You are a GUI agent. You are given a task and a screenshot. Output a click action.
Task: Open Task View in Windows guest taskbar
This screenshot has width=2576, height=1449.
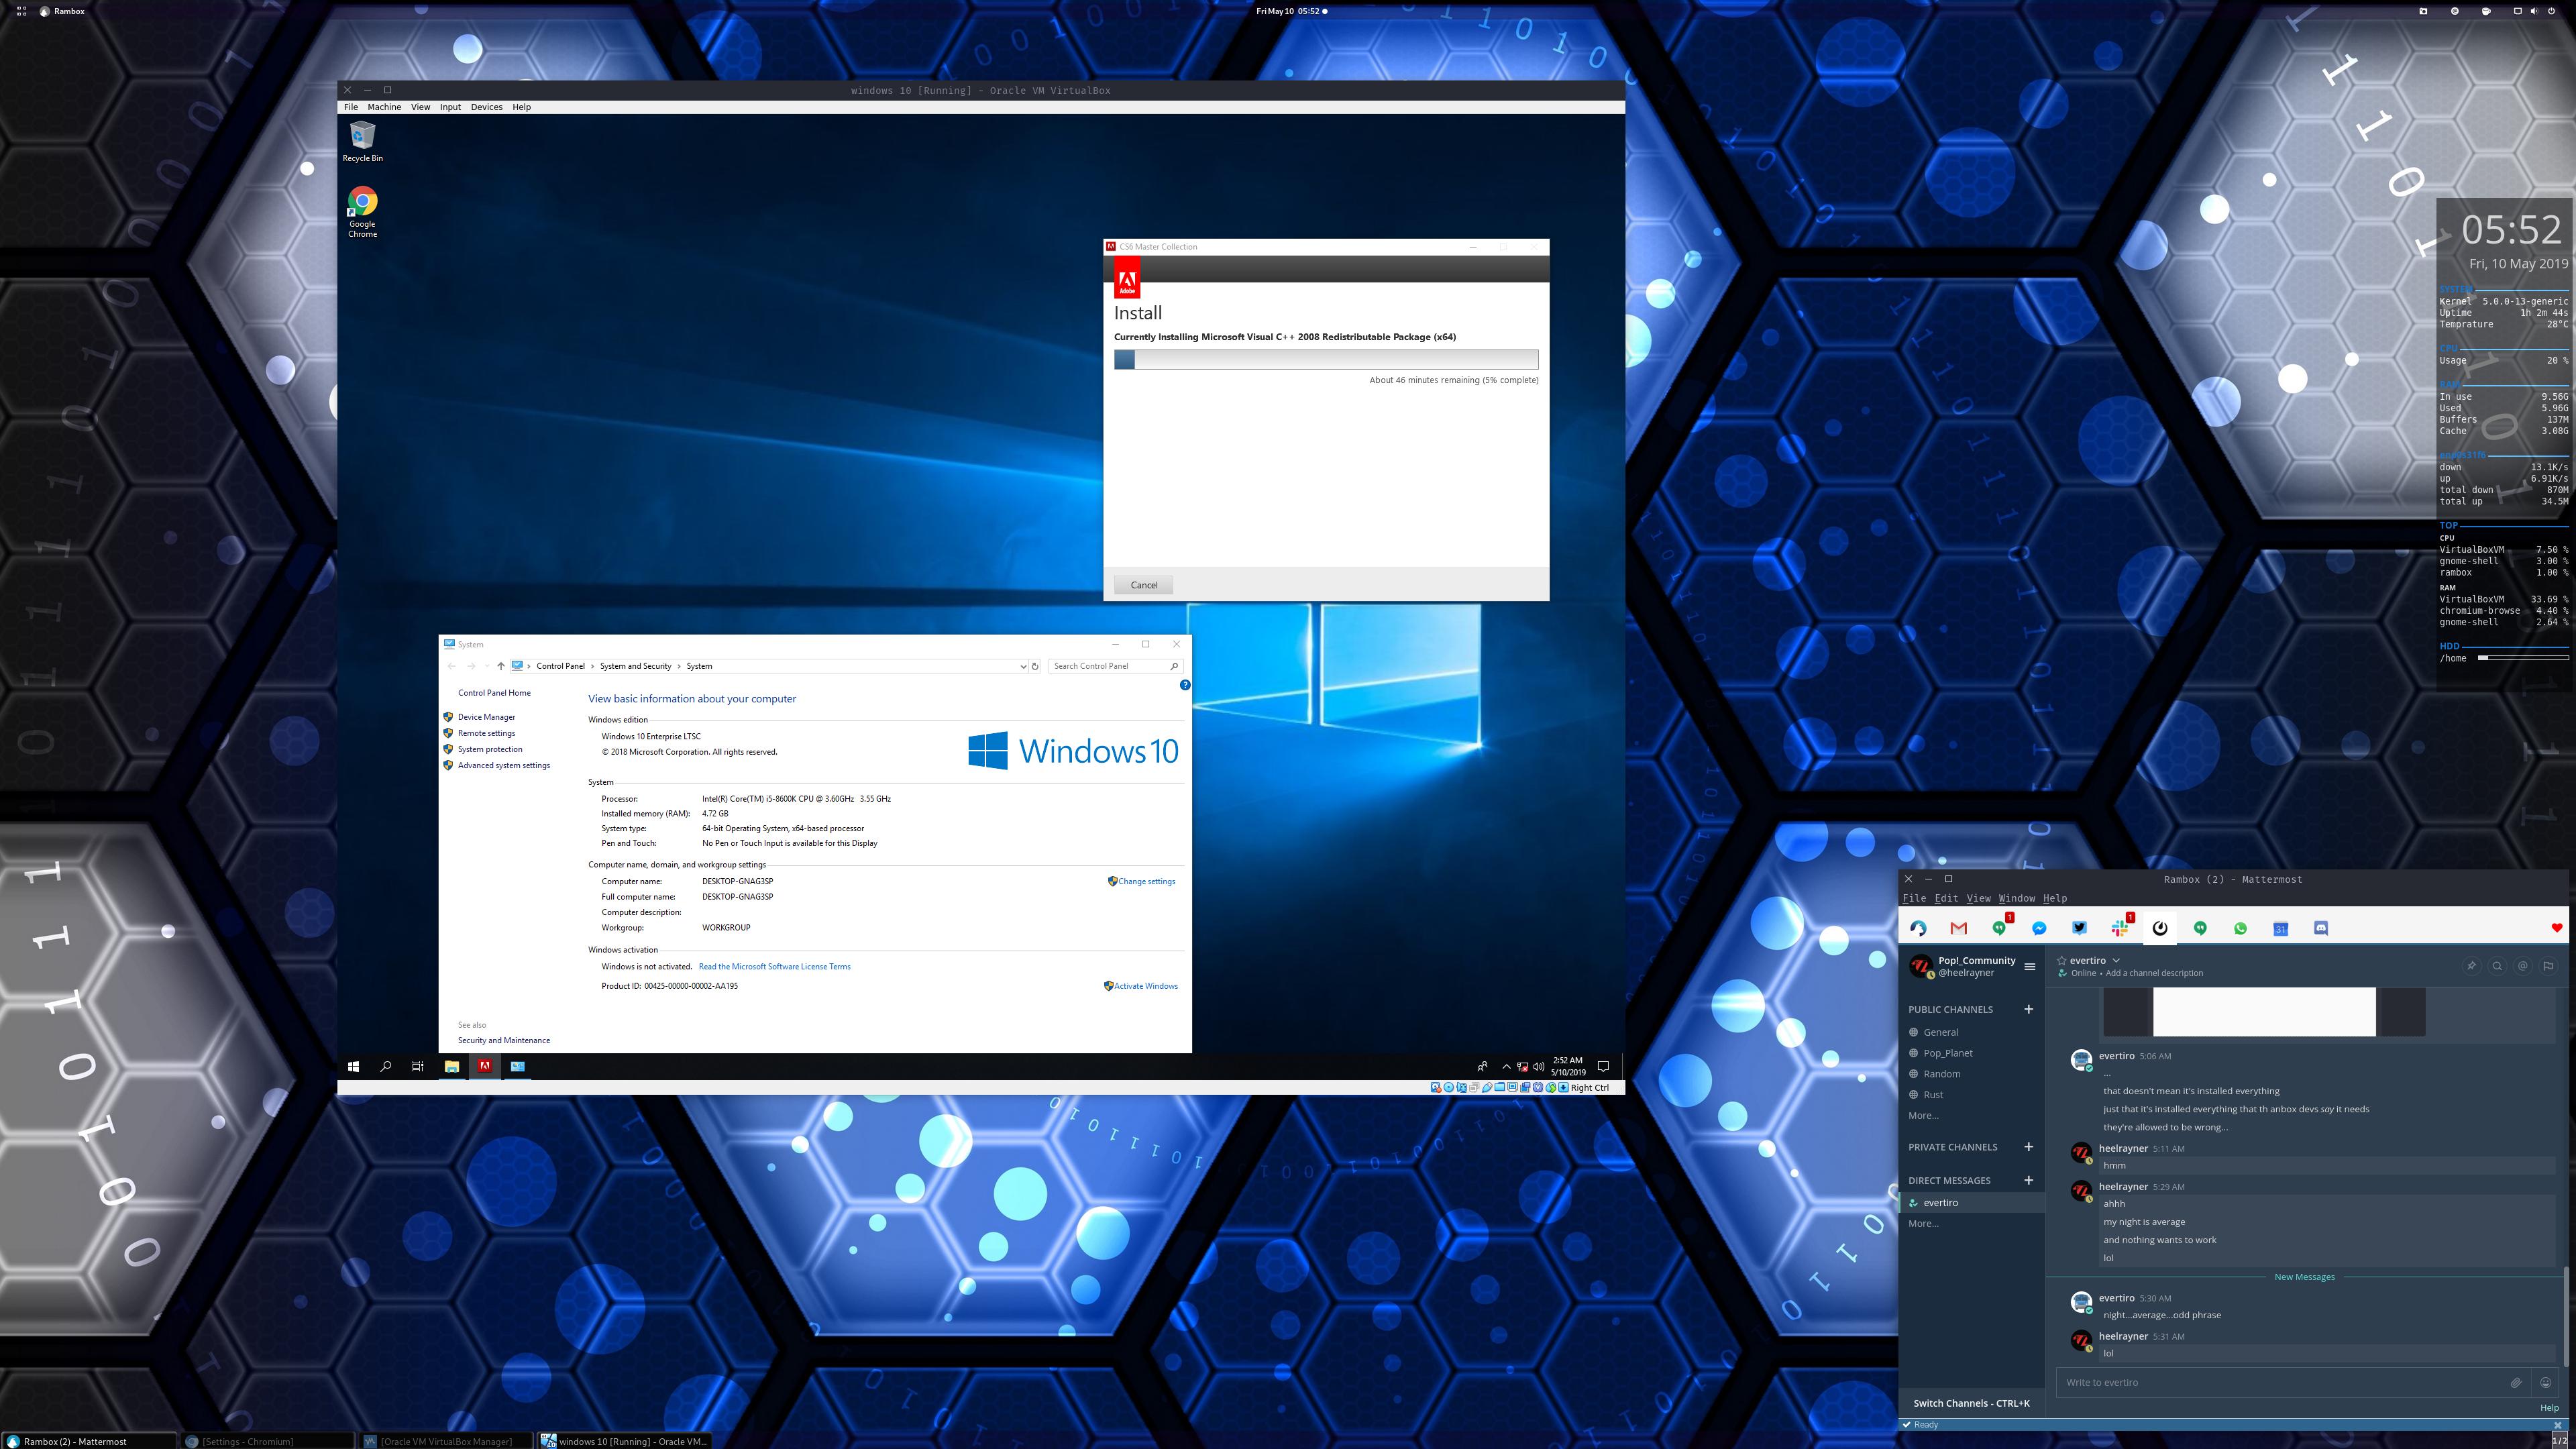pyautogui.click(x=418, y=1066)
